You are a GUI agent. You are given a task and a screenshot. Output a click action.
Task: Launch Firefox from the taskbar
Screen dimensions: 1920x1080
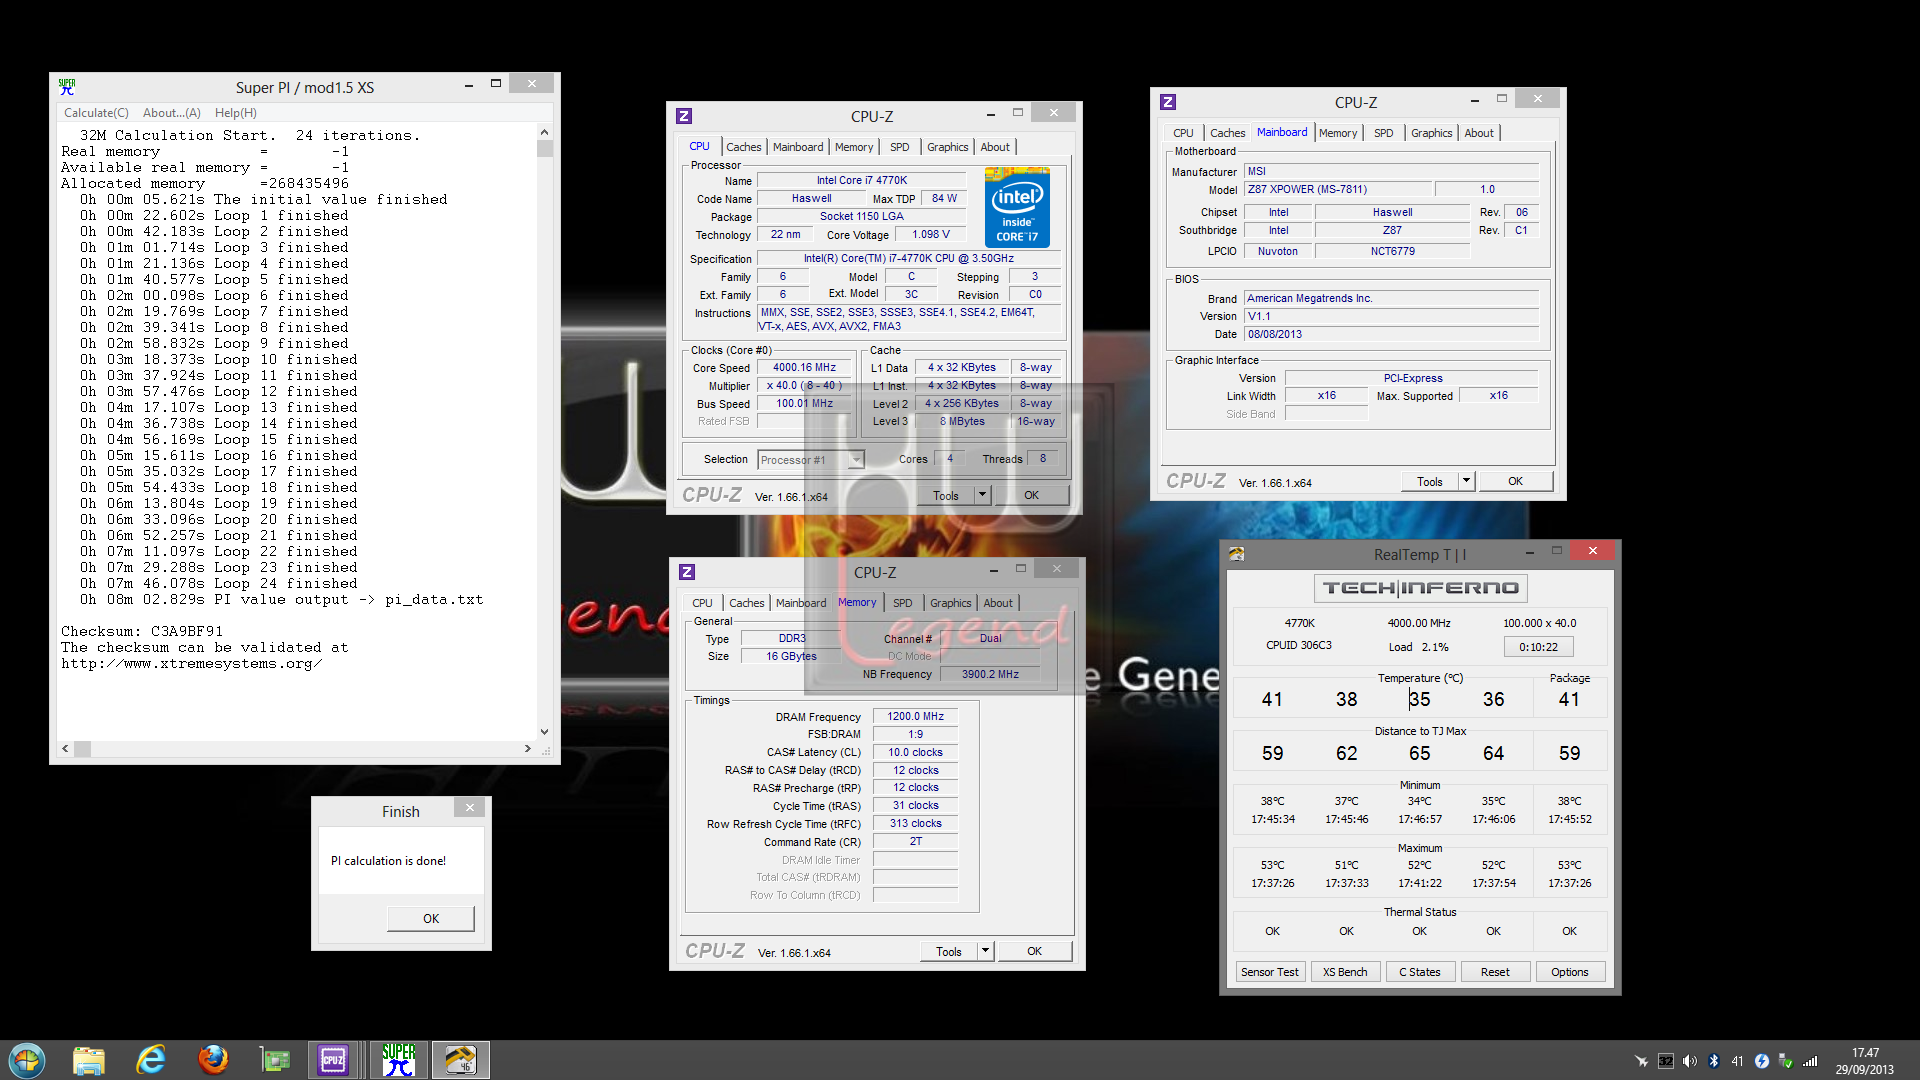pos(213,1060)
